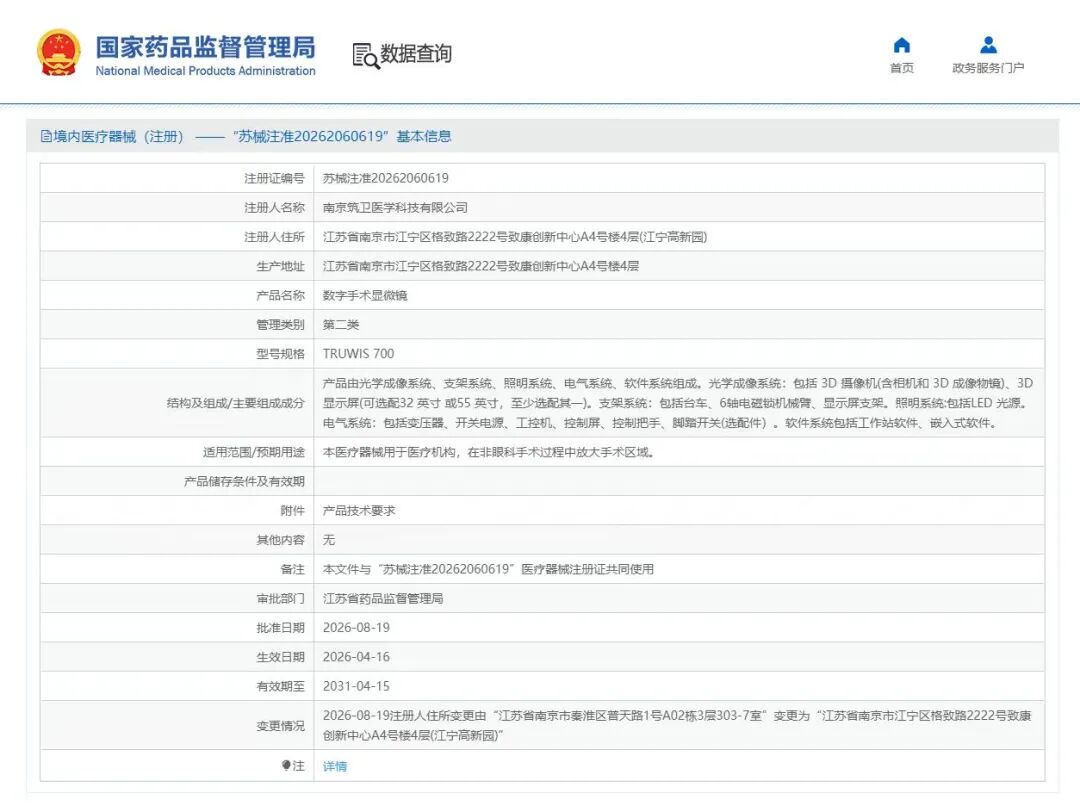Click the 产品名称 label
This screenshot has width=1080, height=812.
[280, 295]
